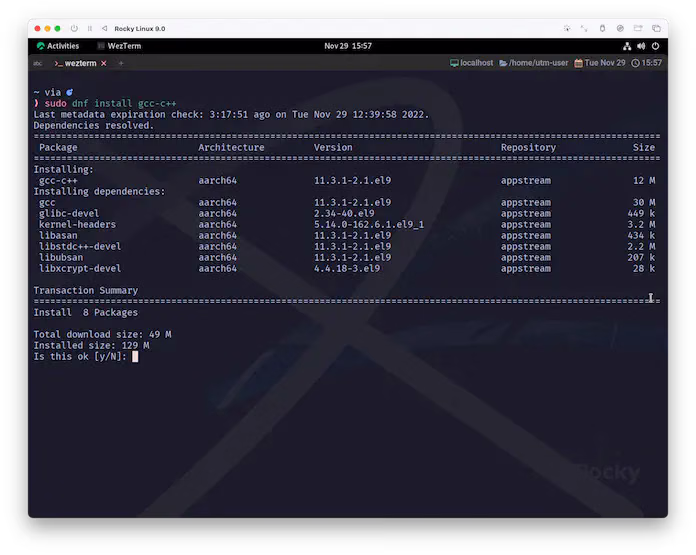Open the clock showing Nov 29 15:57
The width and height of the screenshot is (696, 555).
(348, 46)
